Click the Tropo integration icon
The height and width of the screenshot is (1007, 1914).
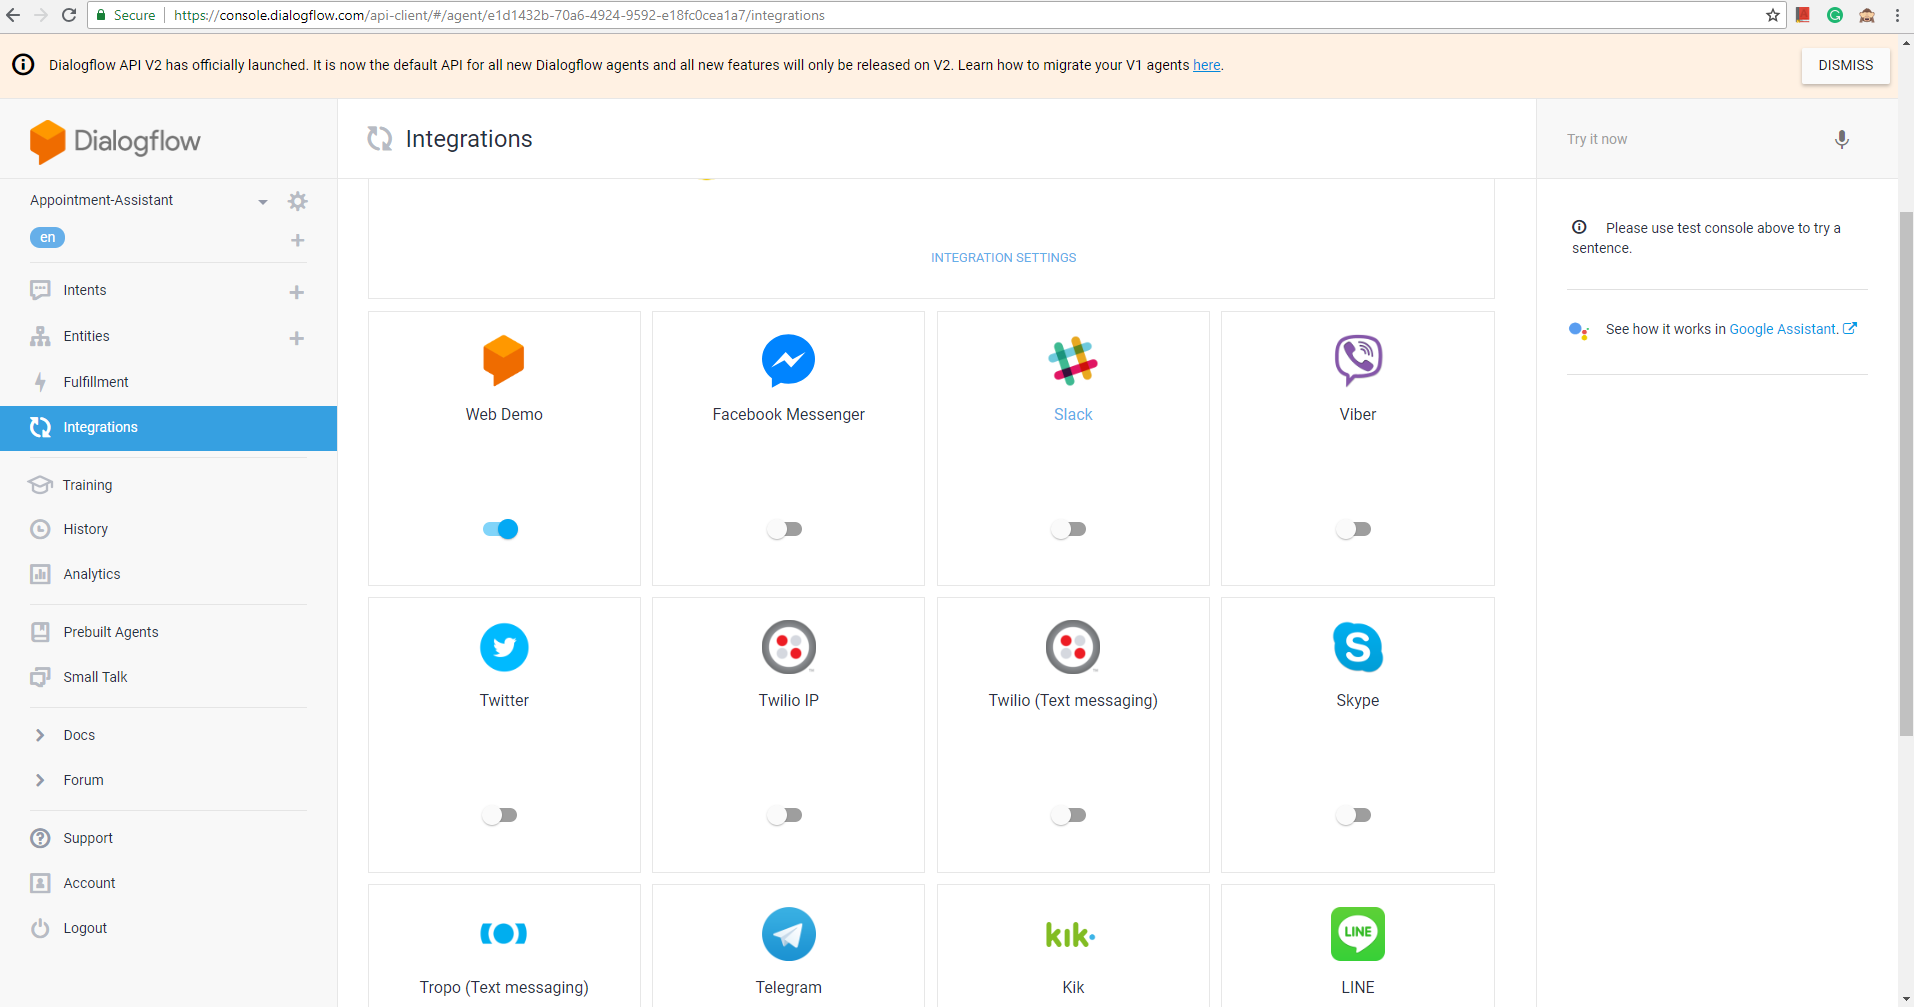504,933
